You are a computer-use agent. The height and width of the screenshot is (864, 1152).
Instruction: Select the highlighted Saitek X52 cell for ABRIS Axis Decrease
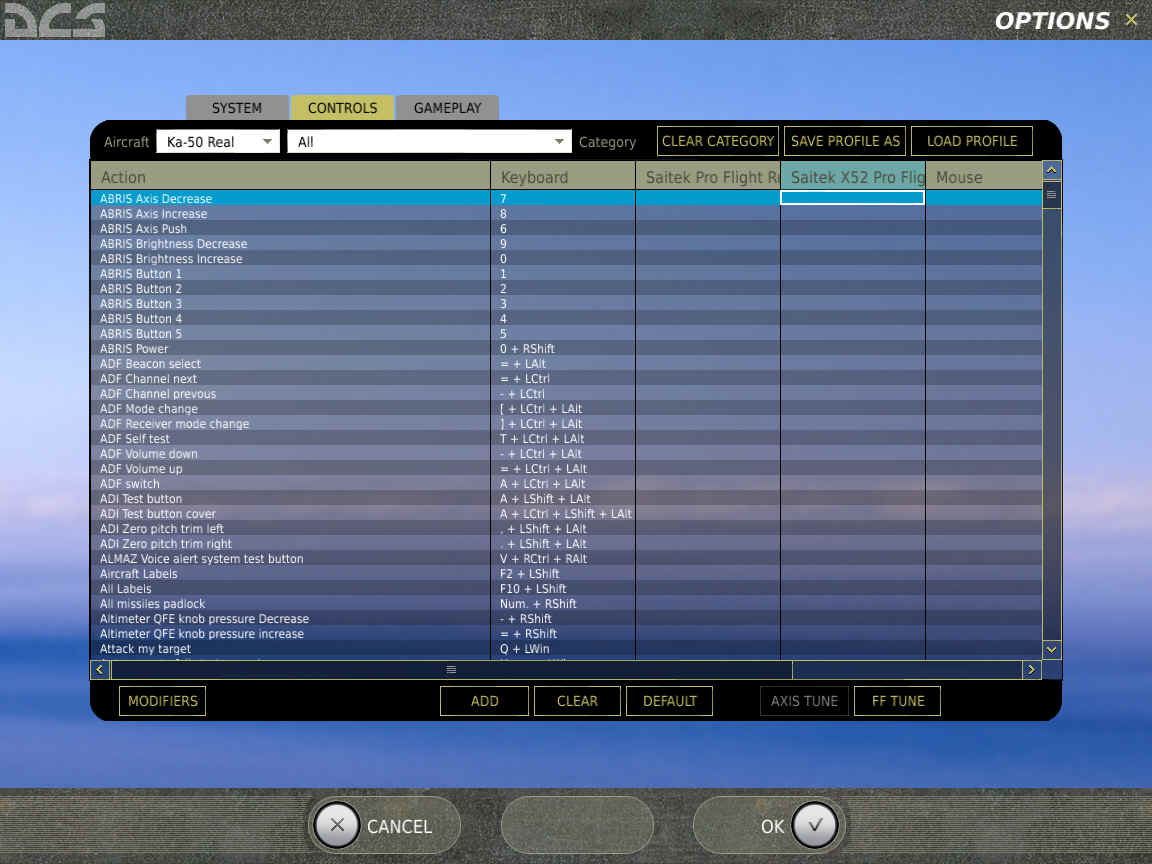(x=852, y=198)
